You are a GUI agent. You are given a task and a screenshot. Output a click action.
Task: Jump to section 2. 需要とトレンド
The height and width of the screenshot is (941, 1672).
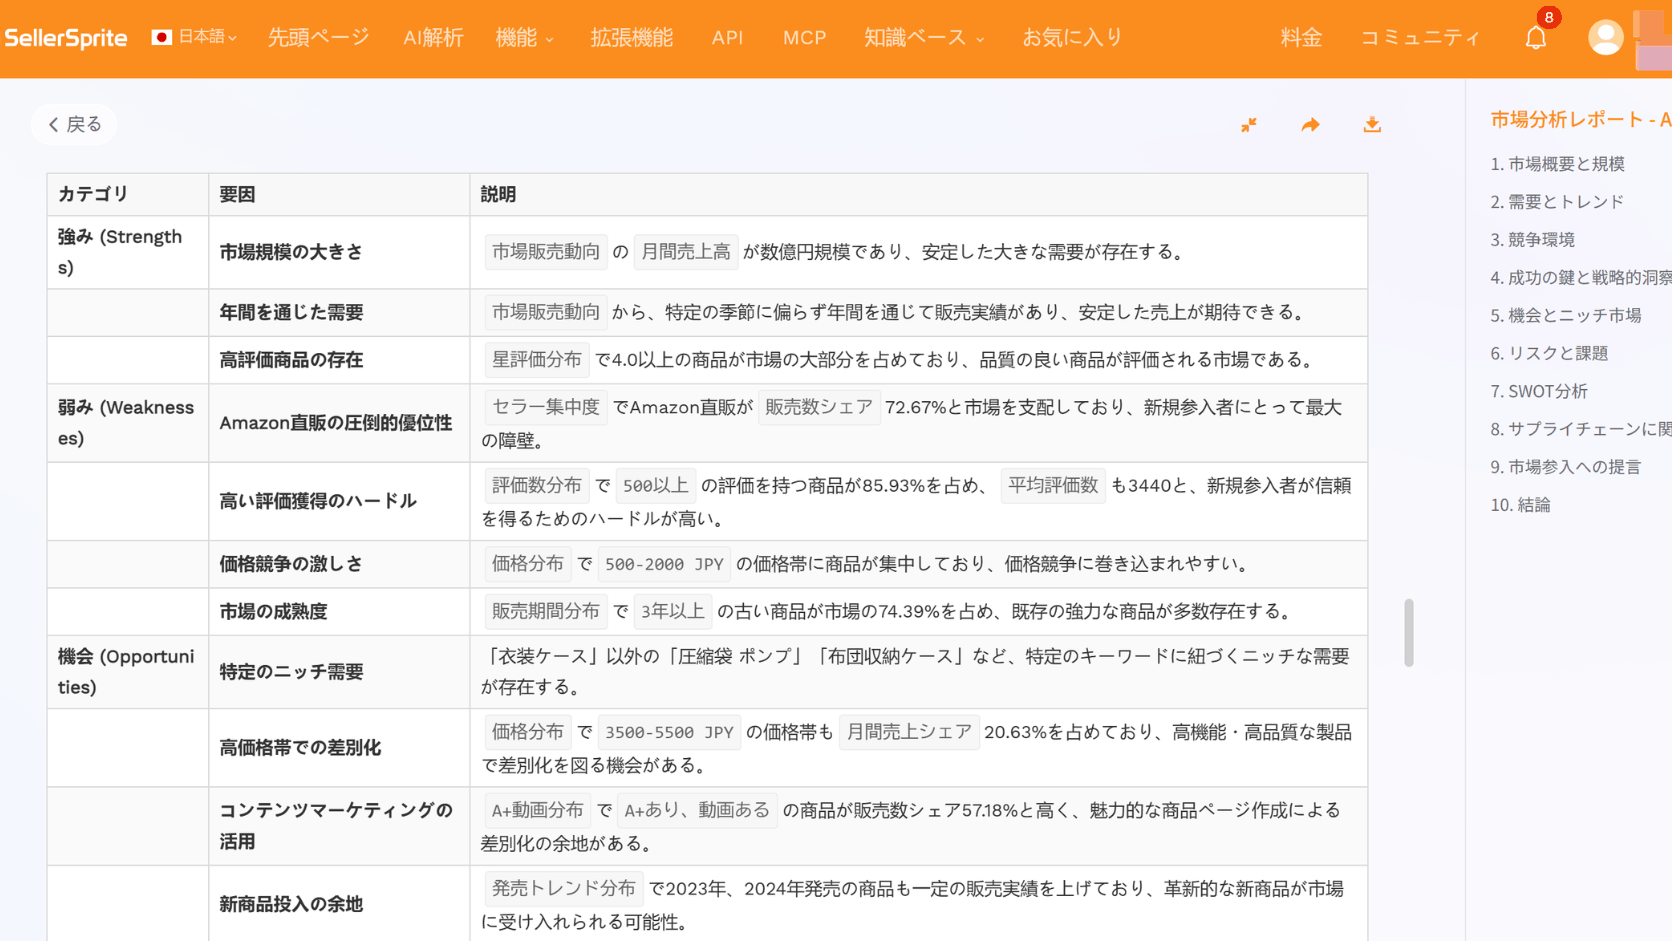tap(1557, 202)
